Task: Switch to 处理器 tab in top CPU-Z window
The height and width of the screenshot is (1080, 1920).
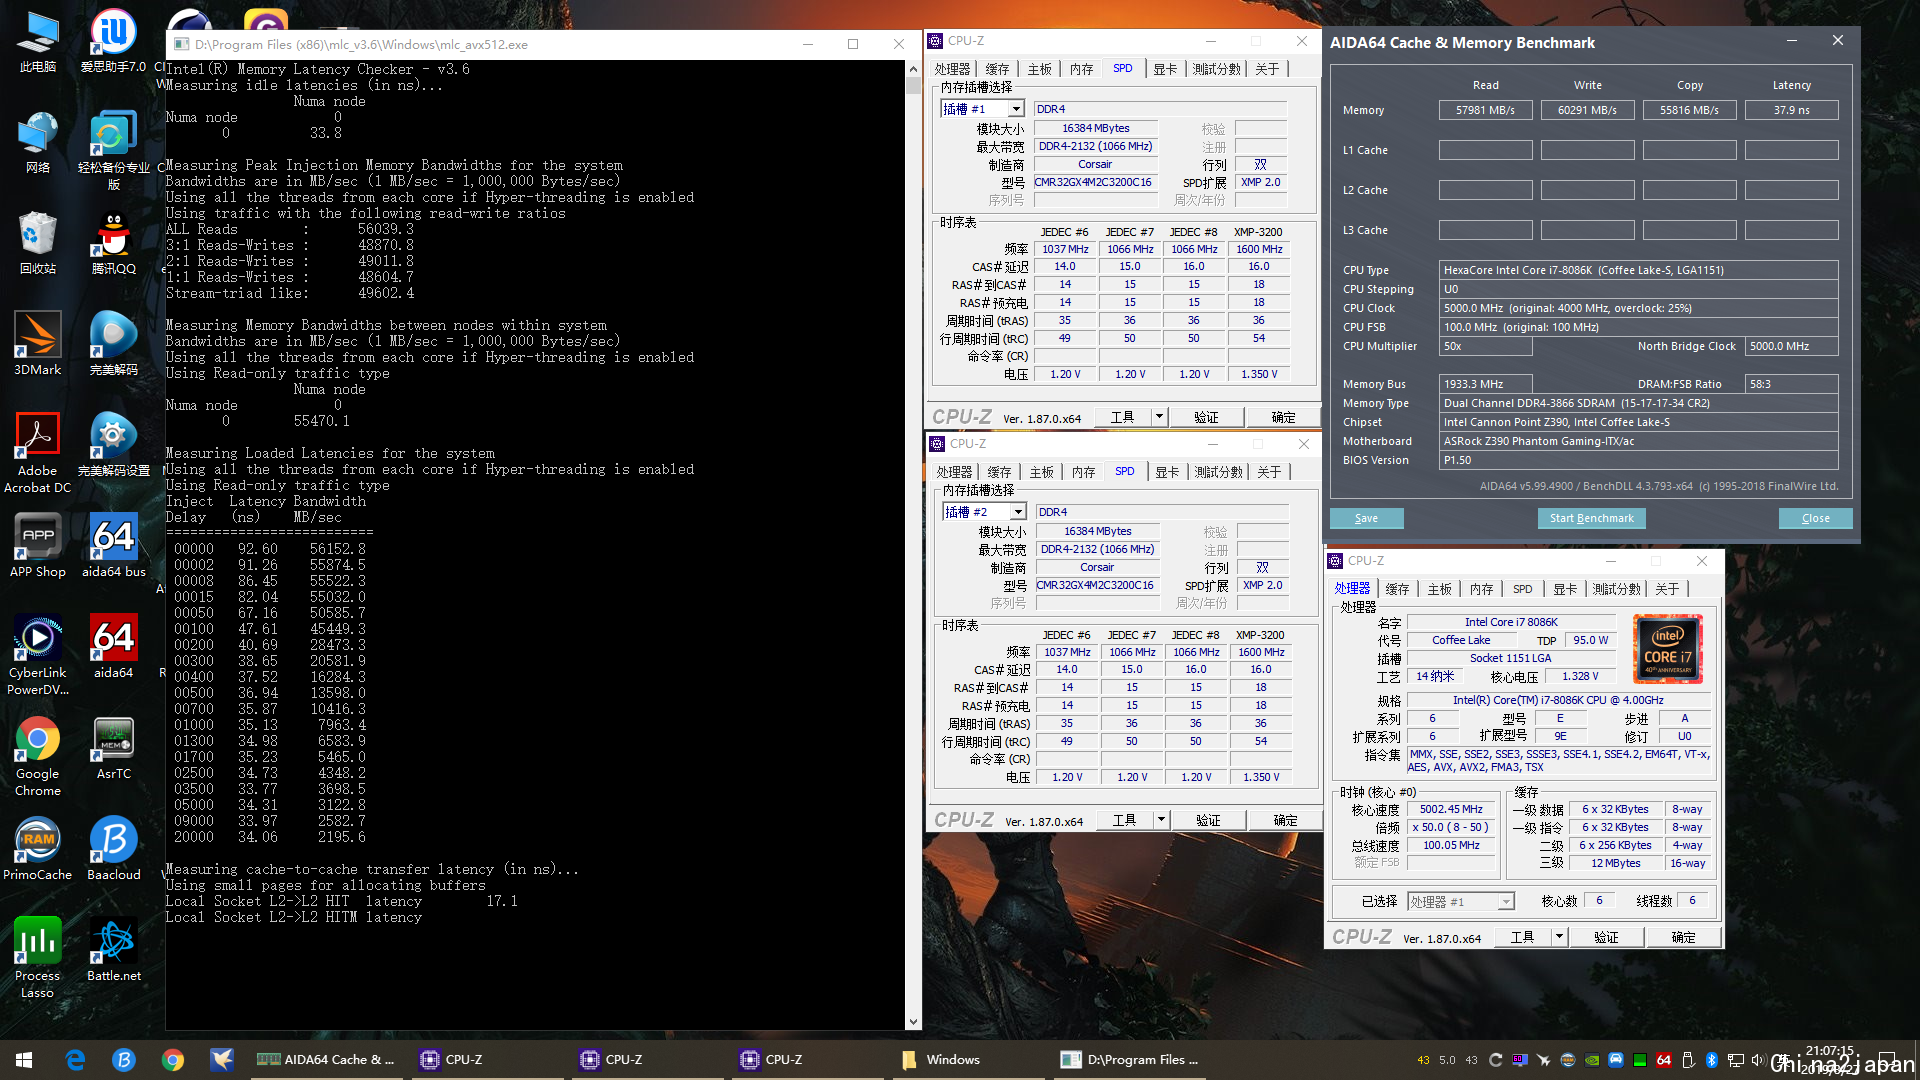Action: (x=952, y=69)
